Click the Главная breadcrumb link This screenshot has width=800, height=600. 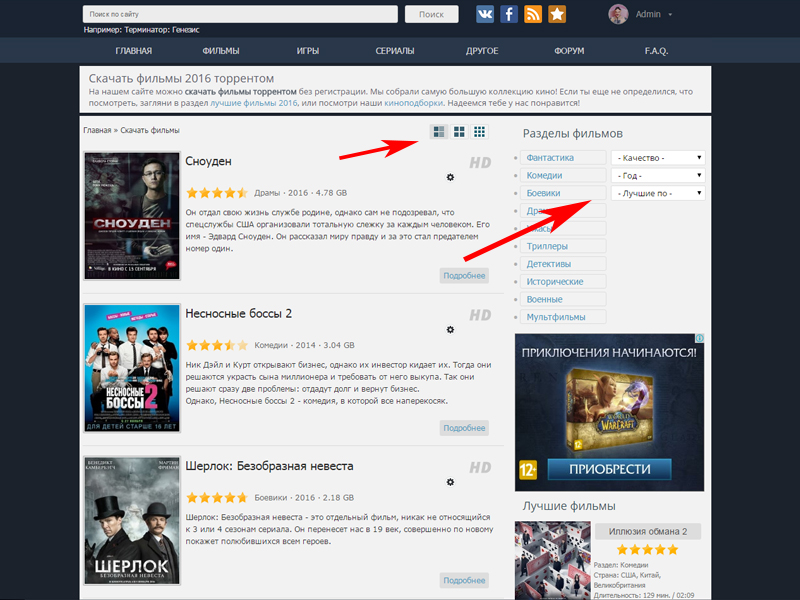point(97,130)
